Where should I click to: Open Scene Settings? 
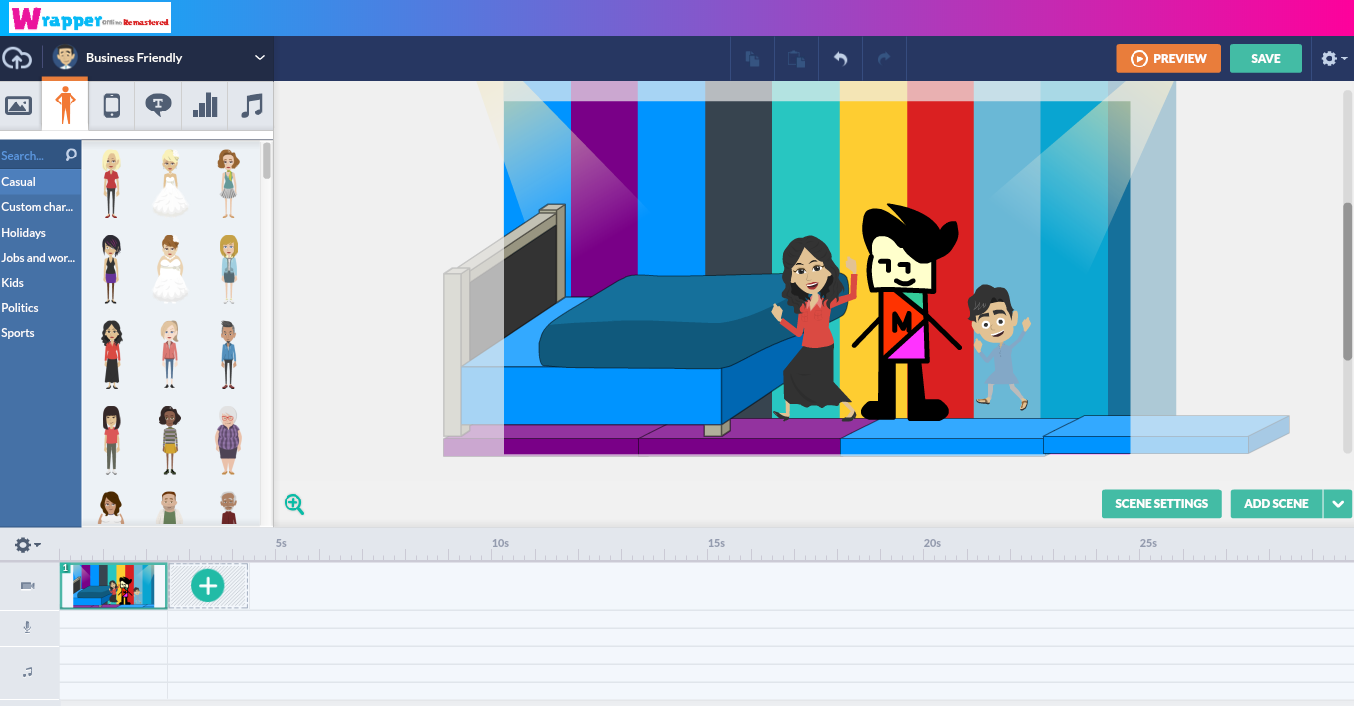1161,503
